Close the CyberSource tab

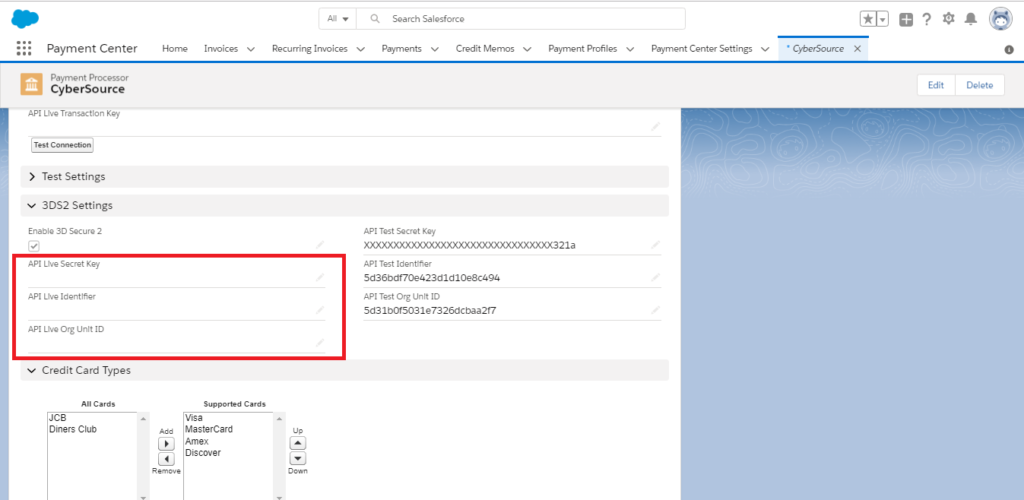[x=857, y=48]
